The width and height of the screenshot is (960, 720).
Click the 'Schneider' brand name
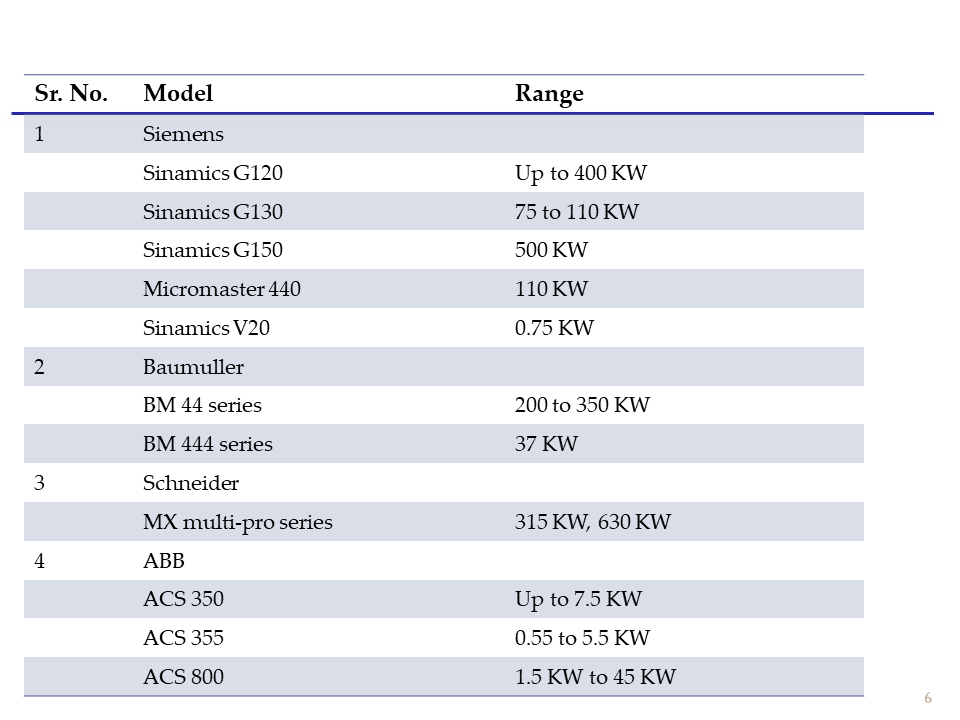(x=191, y=483)
